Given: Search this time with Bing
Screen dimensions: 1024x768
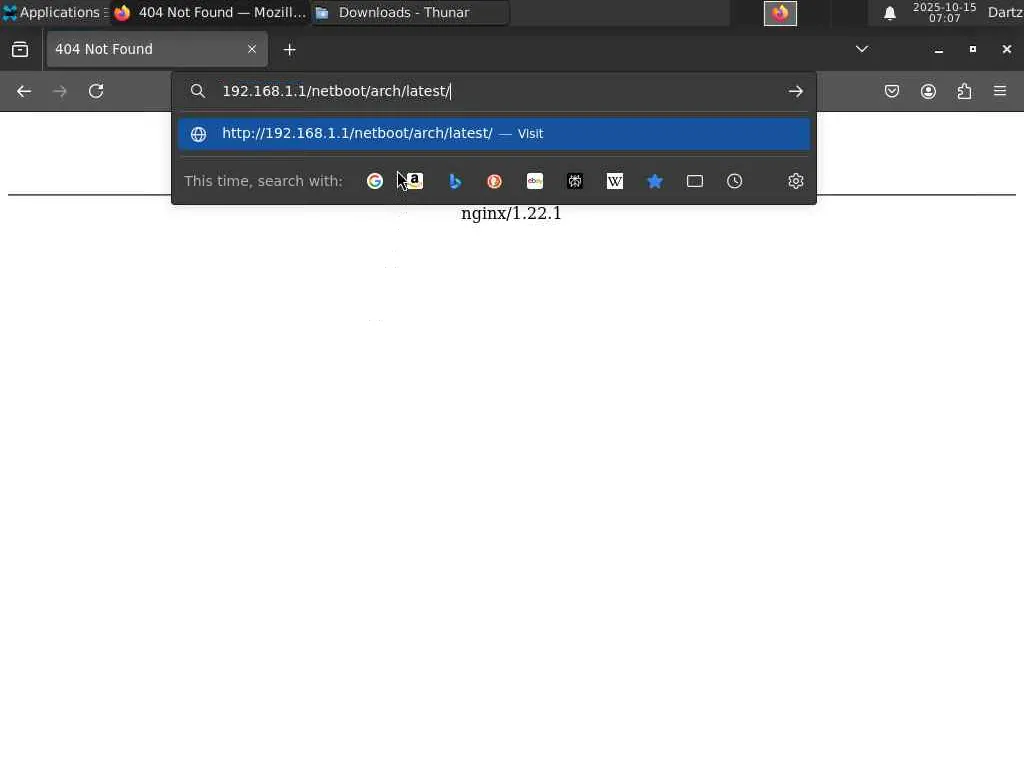Looking at the screenshot, I should coord(455,181).
